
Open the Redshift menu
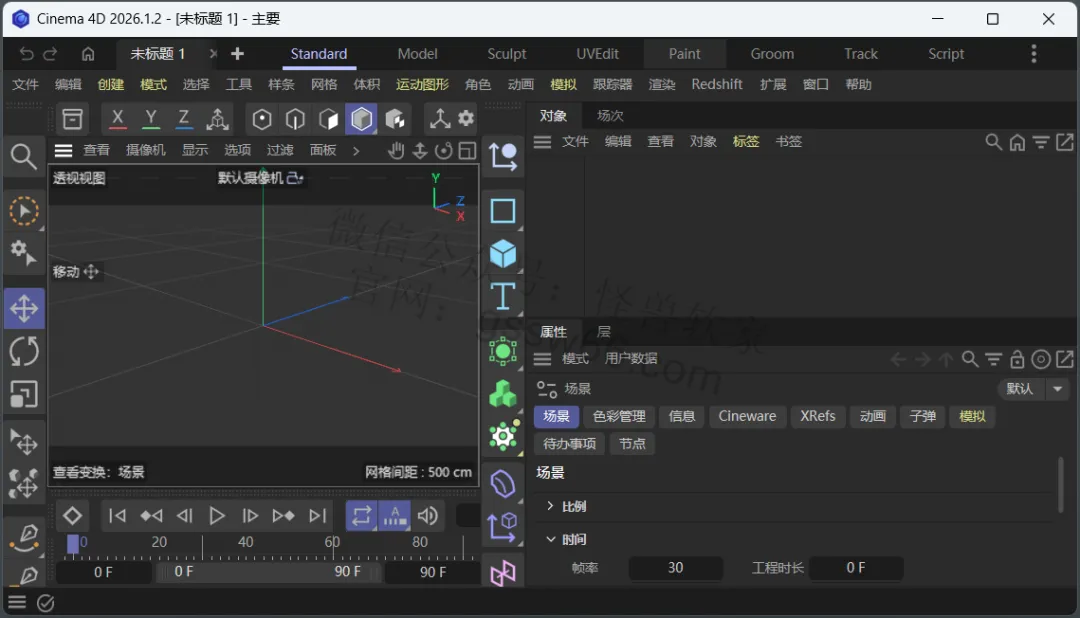(717, 84)
